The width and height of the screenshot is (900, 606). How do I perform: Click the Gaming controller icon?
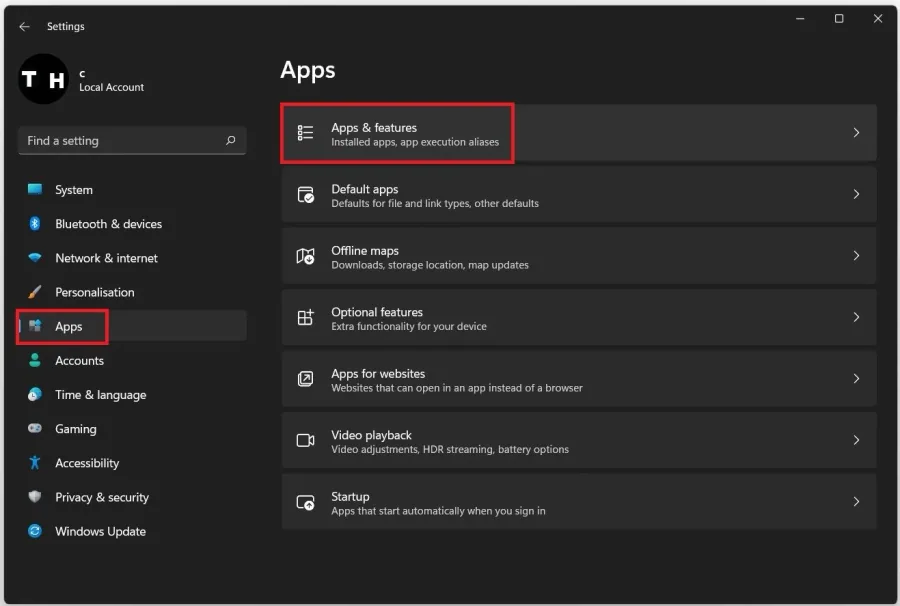pos(35,428)
